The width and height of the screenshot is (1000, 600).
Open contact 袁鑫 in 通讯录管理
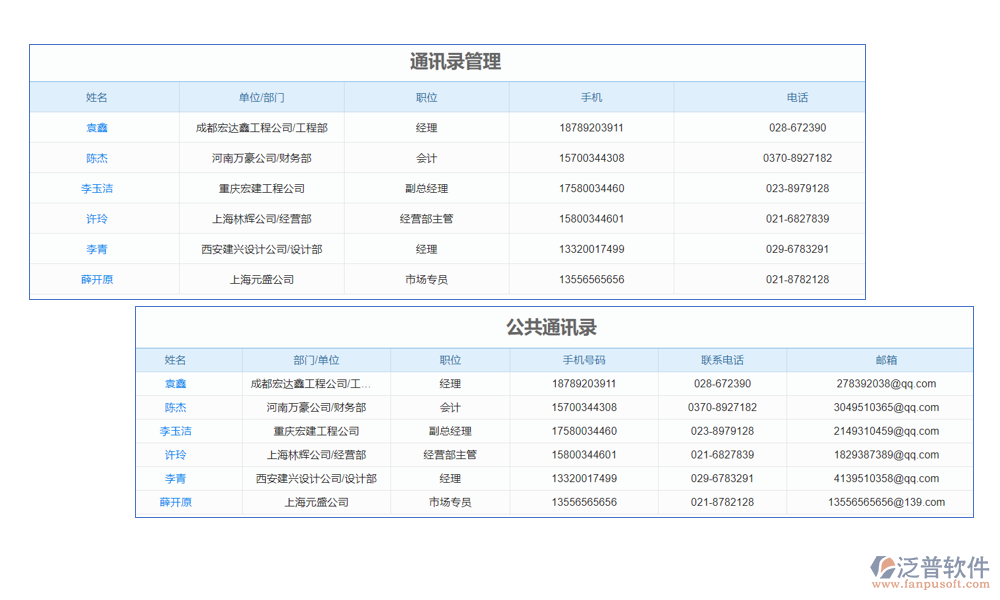(x=96, y=127)
